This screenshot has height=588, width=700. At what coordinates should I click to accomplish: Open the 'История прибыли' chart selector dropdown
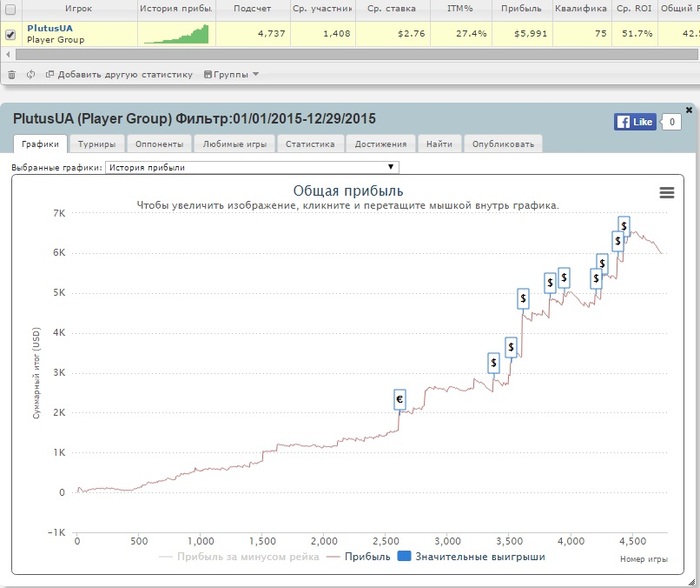tap(252, 167)
